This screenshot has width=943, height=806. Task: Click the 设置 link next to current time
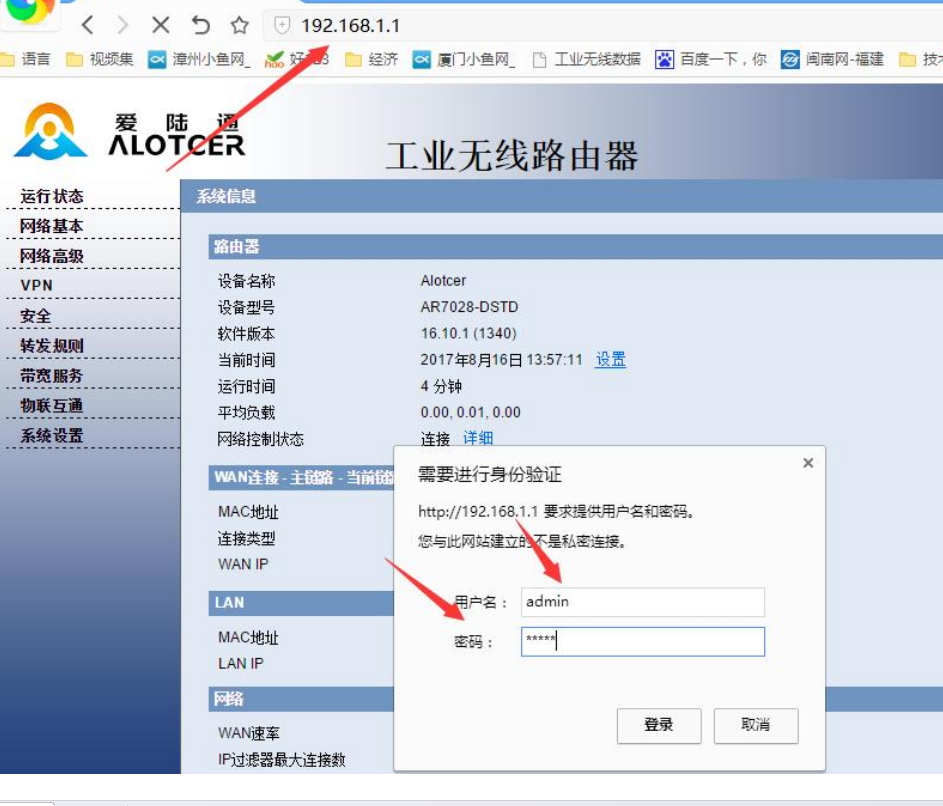pyautogui.click(x=610, y=360)
